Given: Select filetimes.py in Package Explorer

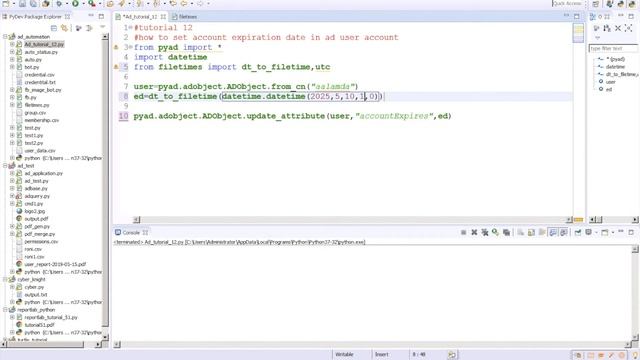Looking at the screenshot, I should (37, 105).
